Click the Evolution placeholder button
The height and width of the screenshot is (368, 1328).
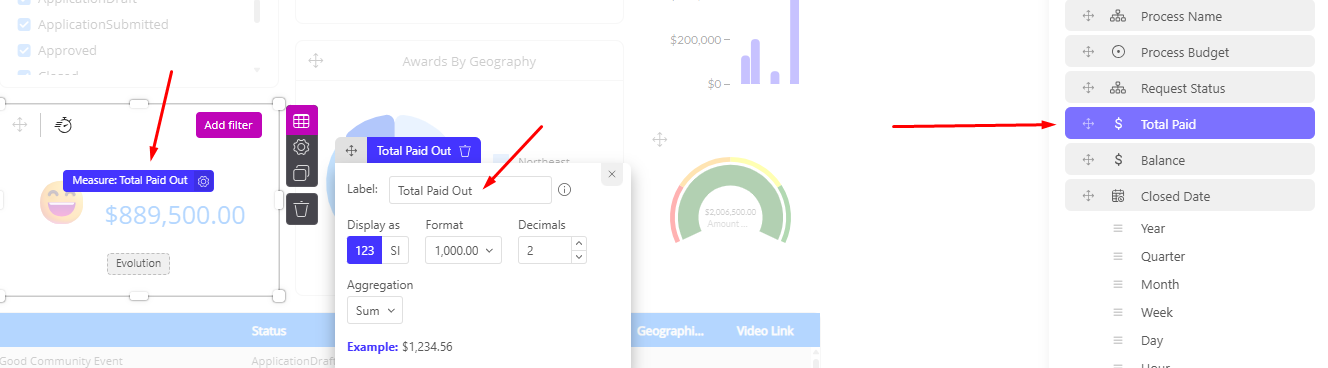(x=138, y=263)
